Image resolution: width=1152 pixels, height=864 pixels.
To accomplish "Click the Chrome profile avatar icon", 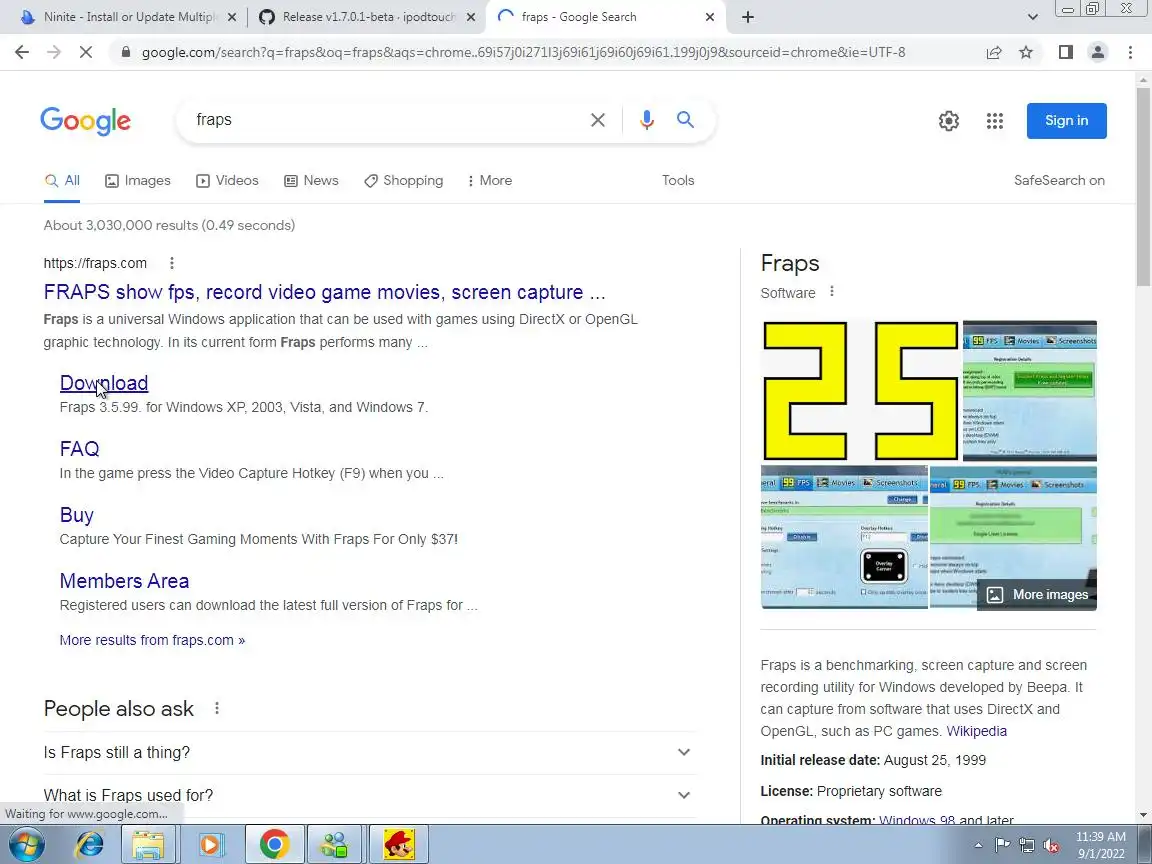I will tap(1098, 52).
